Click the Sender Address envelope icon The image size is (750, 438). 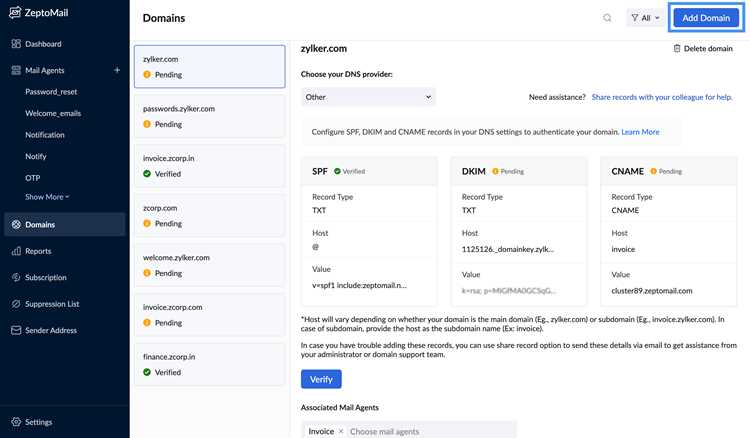(16, 330)
